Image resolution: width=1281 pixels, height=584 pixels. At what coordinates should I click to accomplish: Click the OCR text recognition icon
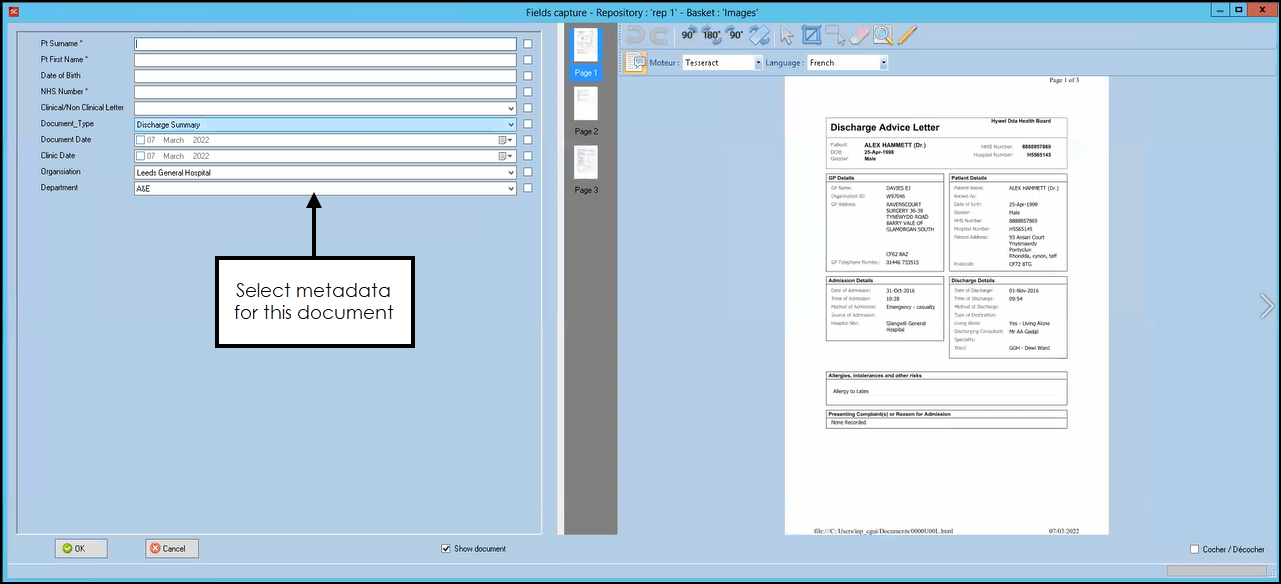635,62
